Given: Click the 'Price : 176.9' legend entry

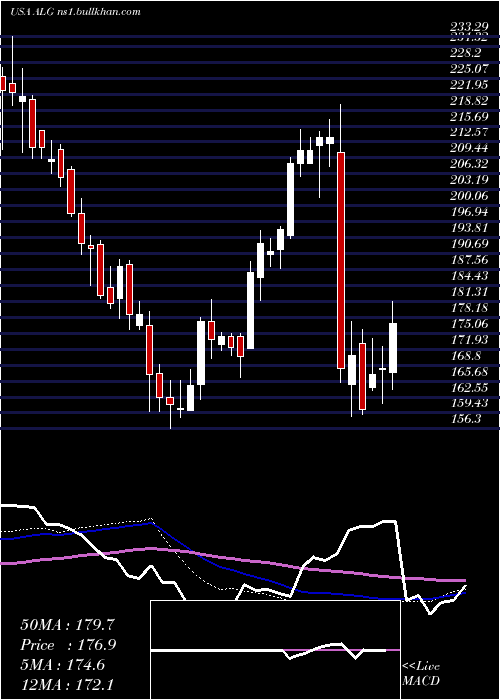Looking at the screenshot, I should 68,645.
